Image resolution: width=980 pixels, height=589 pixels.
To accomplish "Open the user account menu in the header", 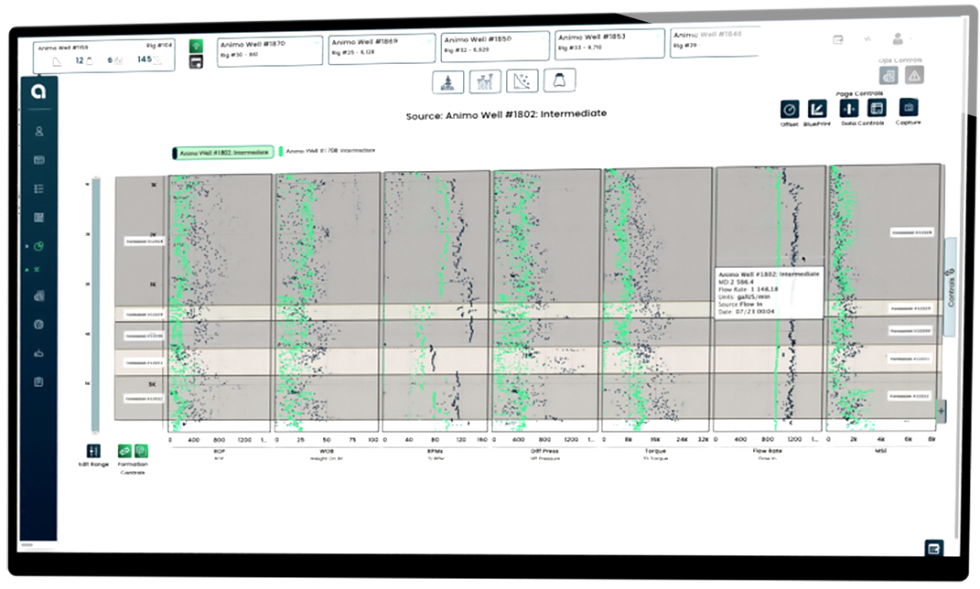I will pos(898,39).
